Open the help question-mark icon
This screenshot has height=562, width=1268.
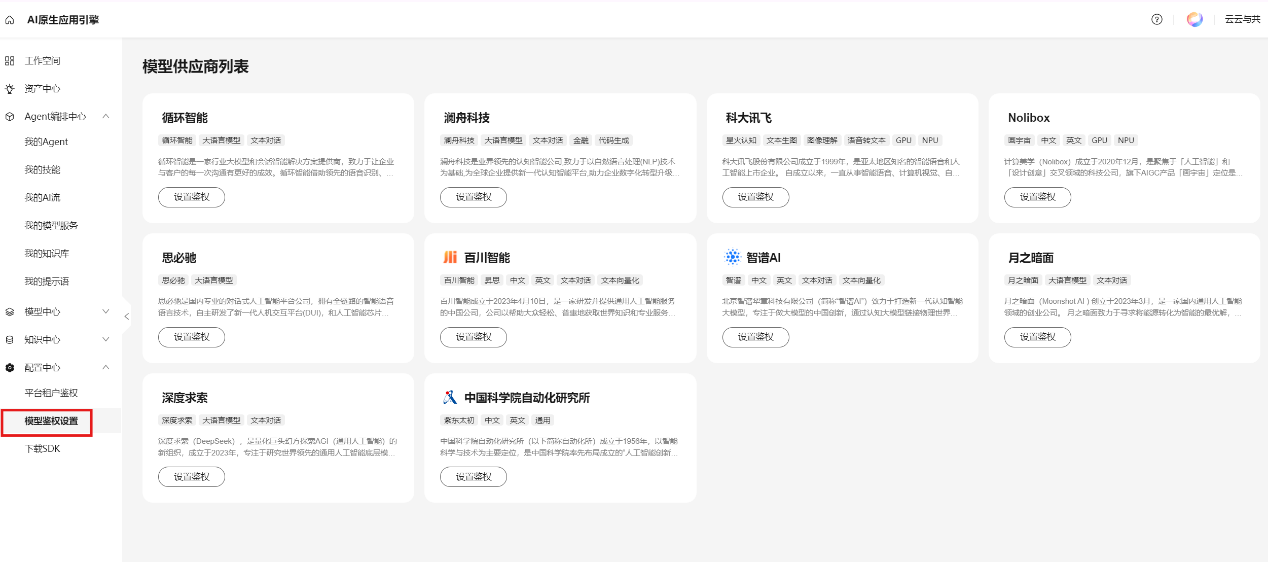(x=1157, y=20)
